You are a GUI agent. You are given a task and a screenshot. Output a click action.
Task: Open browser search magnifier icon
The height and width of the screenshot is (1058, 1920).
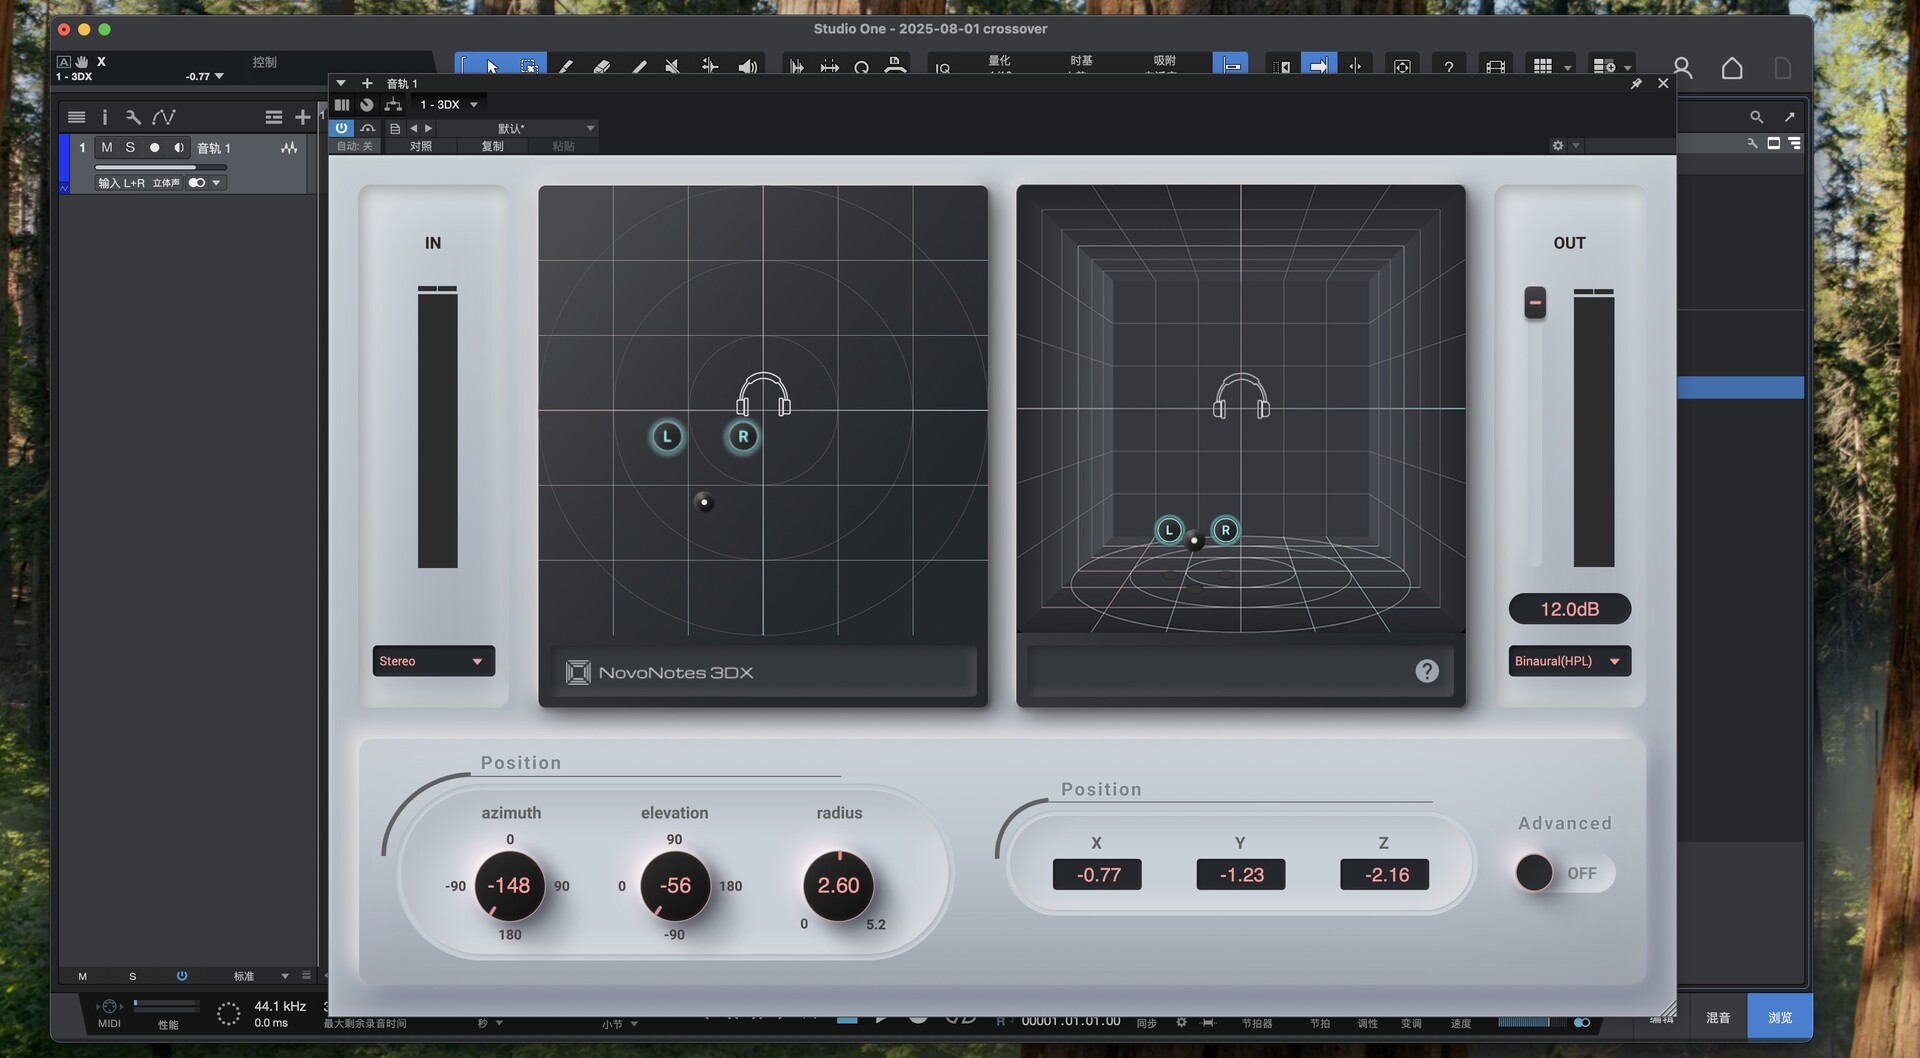pos(1756,117)
